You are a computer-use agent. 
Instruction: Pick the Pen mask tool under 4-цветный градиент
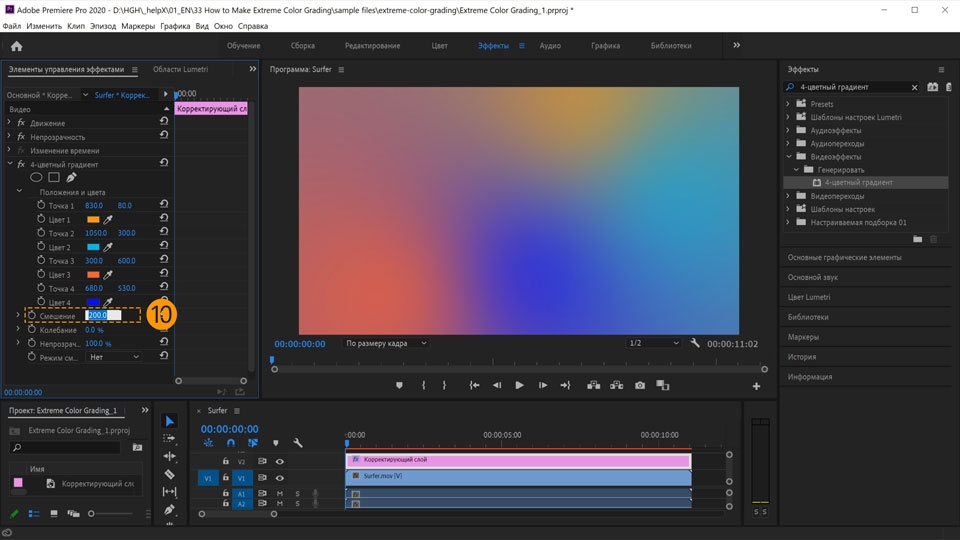[x=71, y=178]
